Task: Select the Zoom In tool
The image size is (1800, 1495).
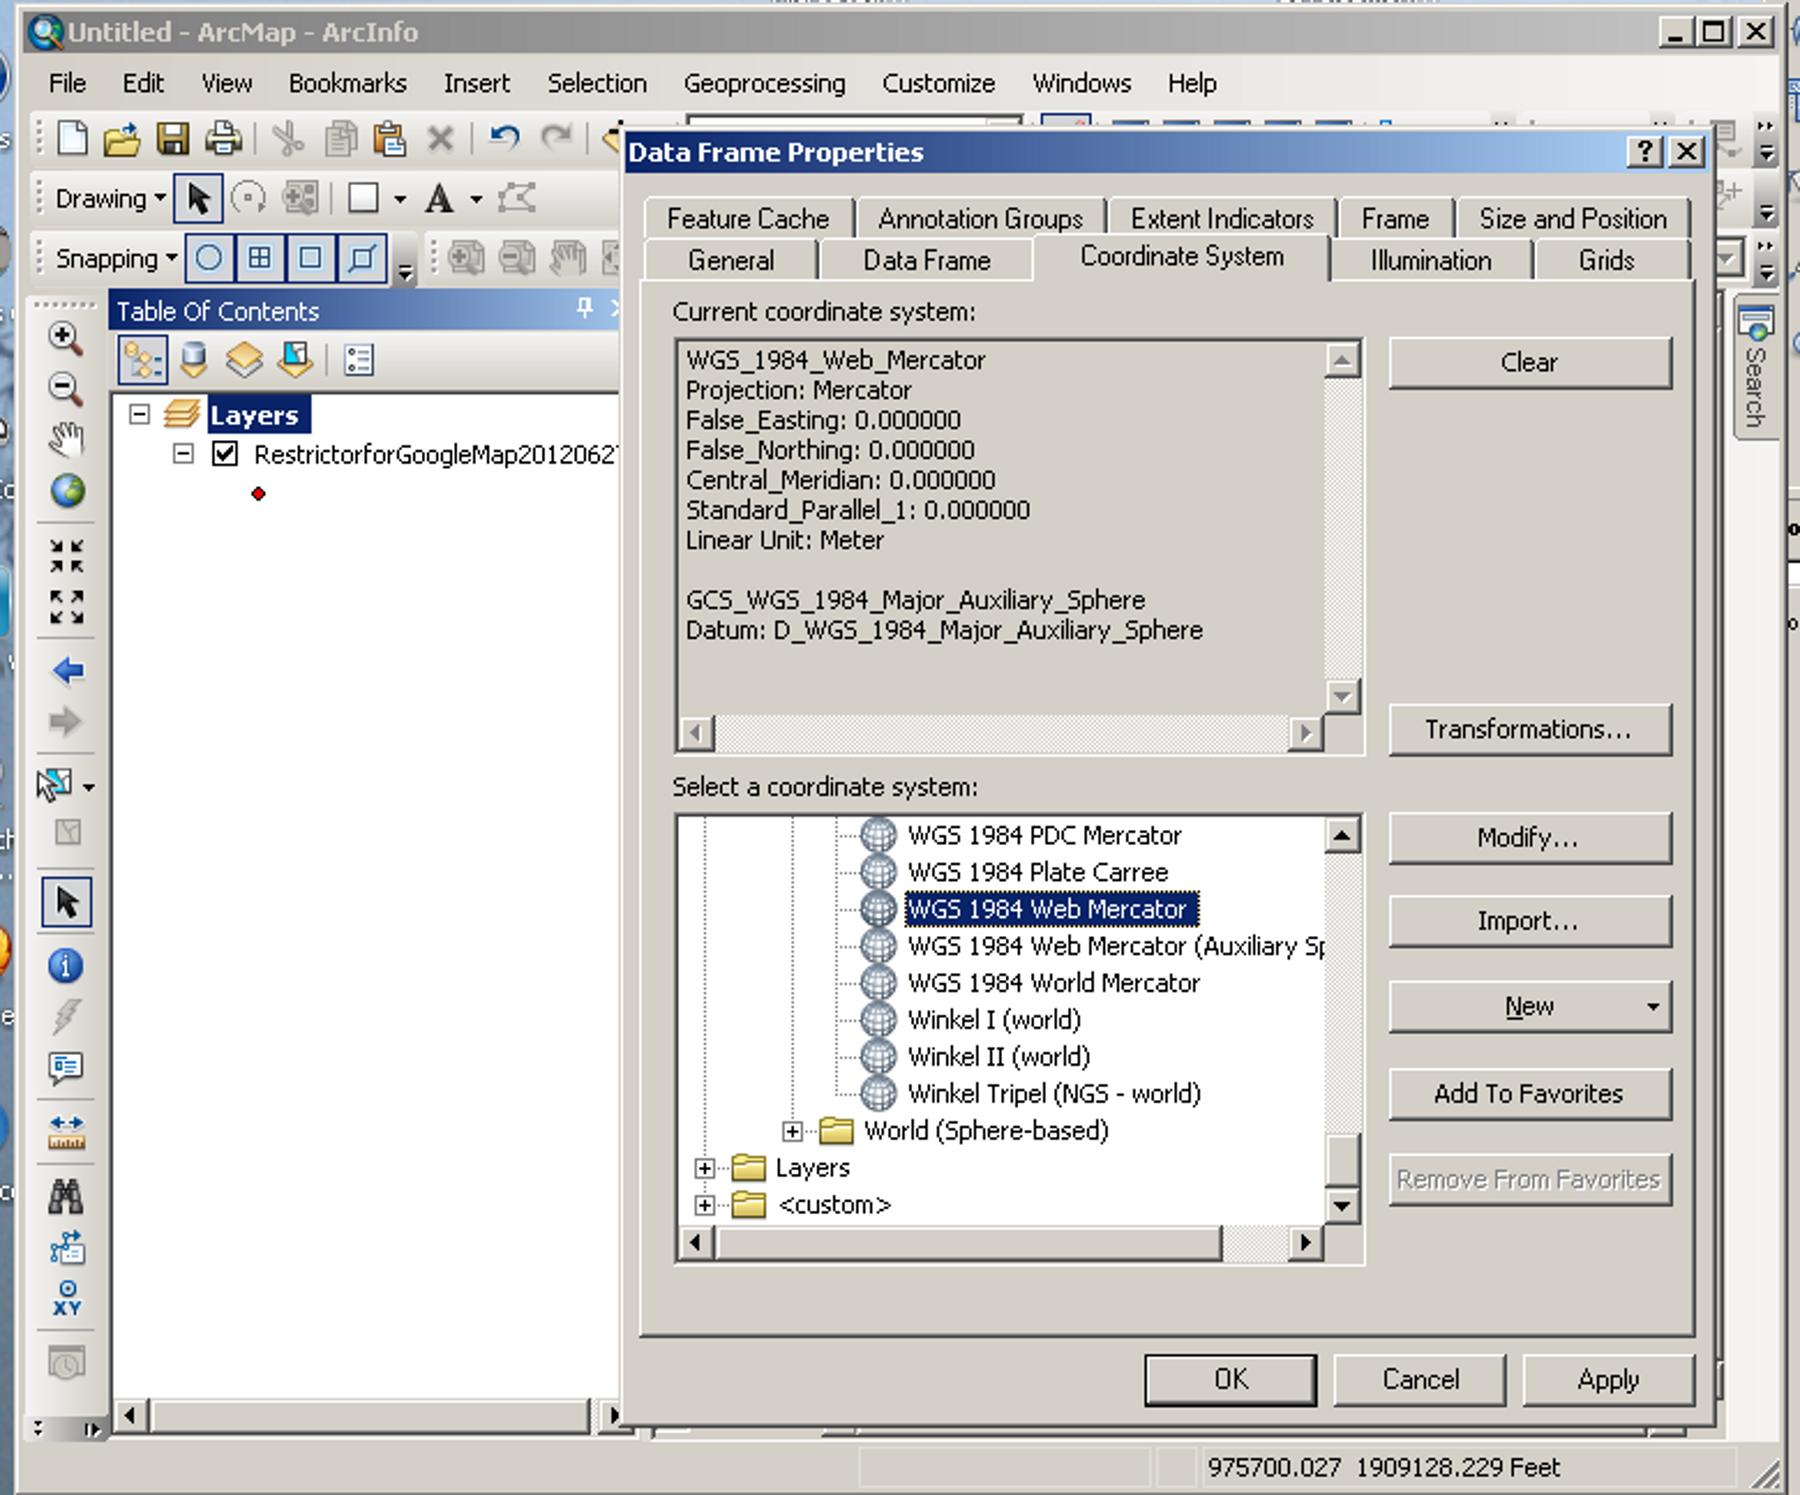Action: tap(66, 338)
